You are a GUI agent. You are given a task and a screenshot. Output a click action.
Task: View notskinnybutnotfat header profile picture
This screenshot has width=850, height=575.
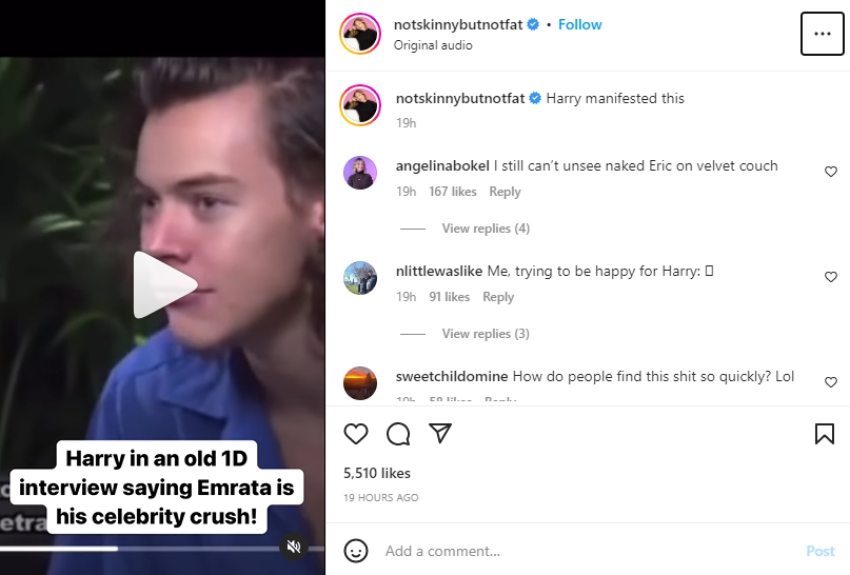(x=360, y=34)
